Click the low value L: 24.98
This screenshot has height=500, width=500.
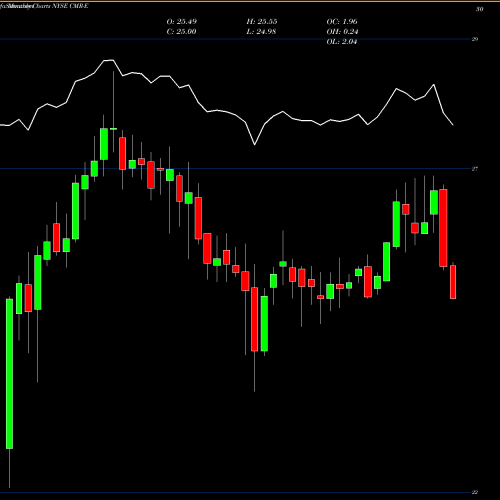click(261, 32)
